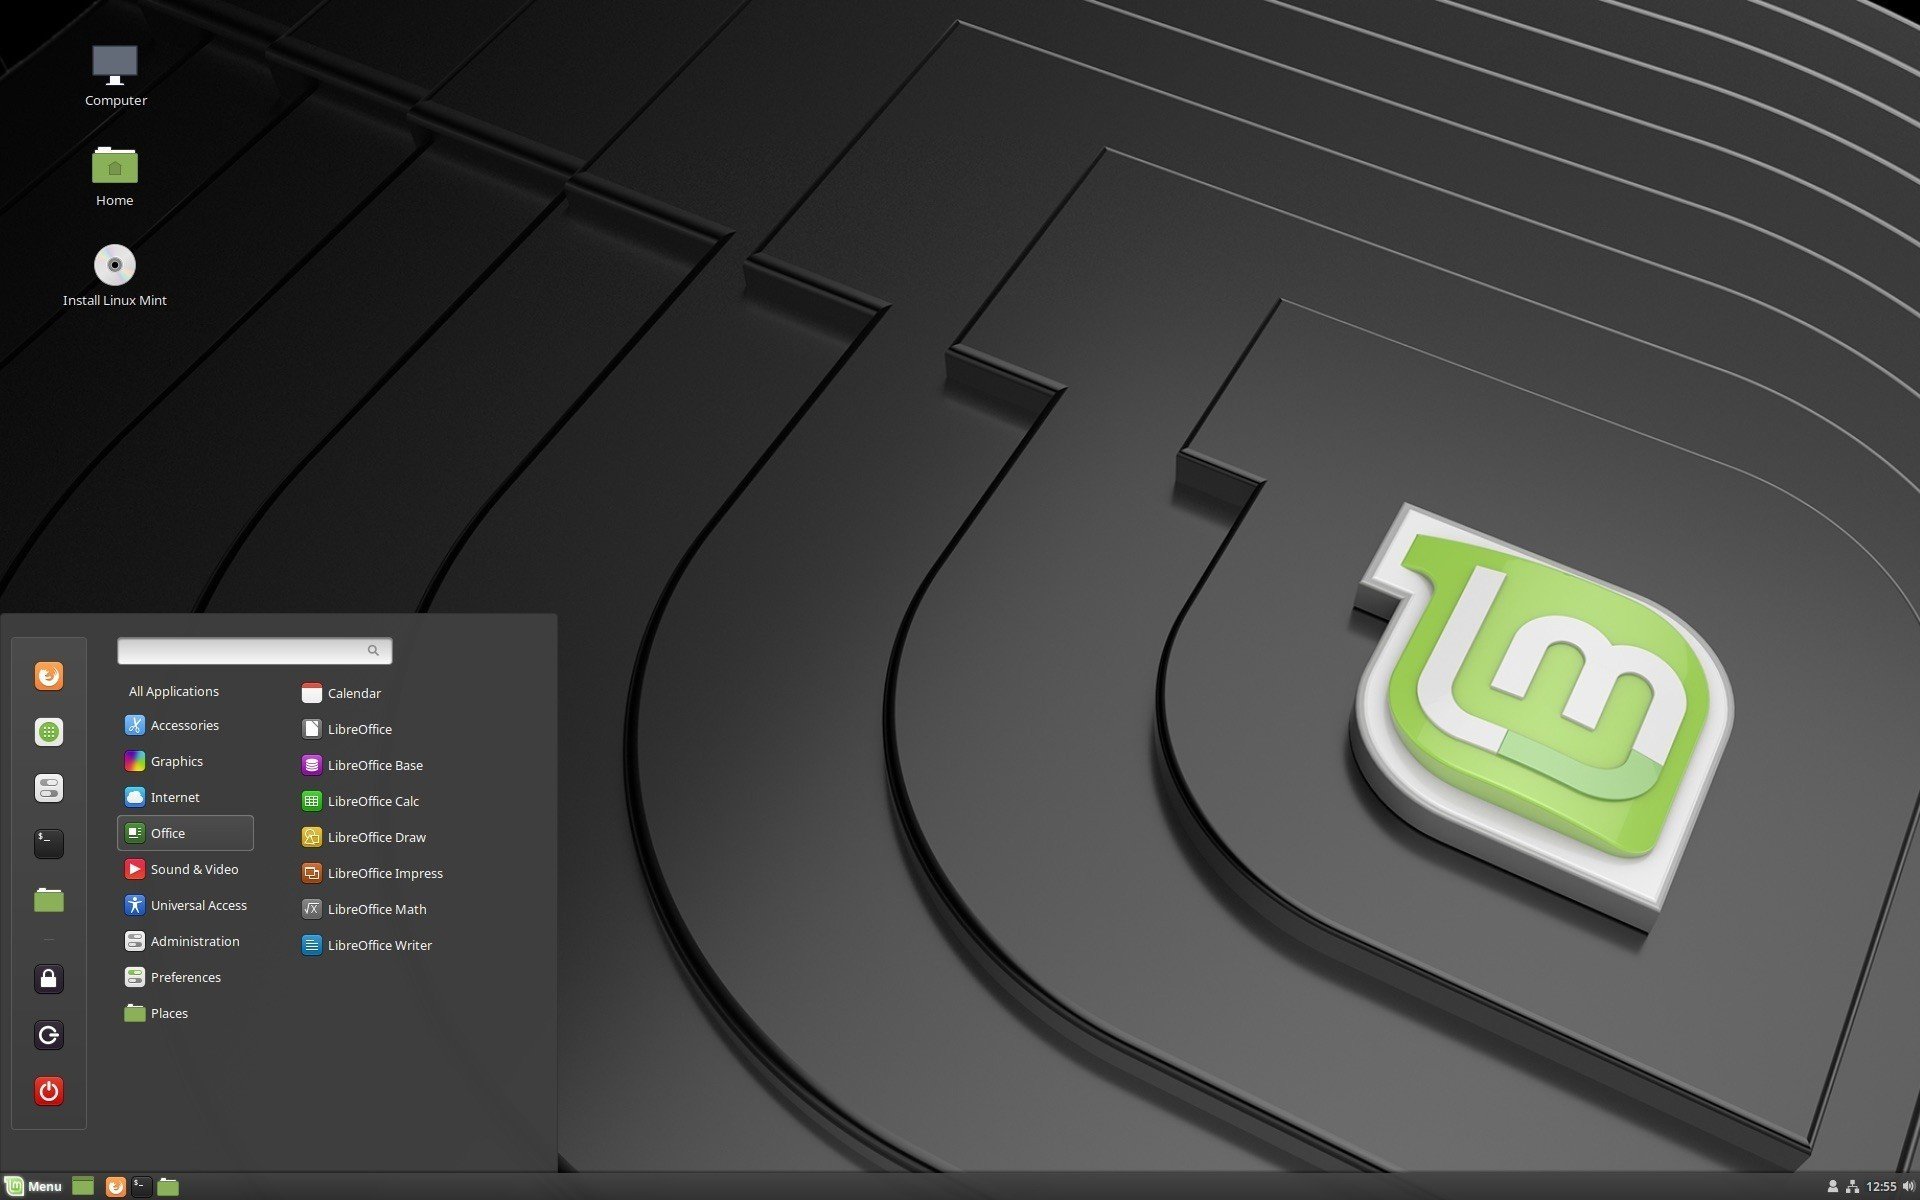The image size is (1920, 1200).
Task: Lock the screen using the sidebar icon
Action: coord(48,979)
